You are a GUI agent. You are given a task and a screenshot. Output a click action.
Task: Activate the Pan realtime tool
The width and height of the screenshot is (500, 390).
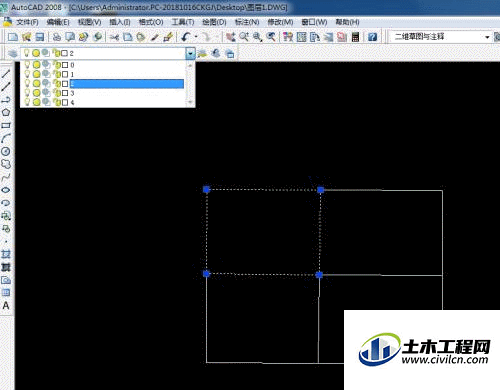point(230,37)
